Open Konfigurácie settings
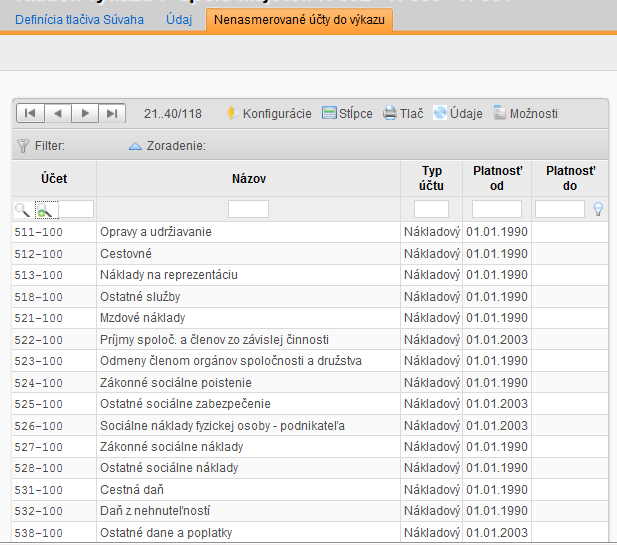 (270, 114)
